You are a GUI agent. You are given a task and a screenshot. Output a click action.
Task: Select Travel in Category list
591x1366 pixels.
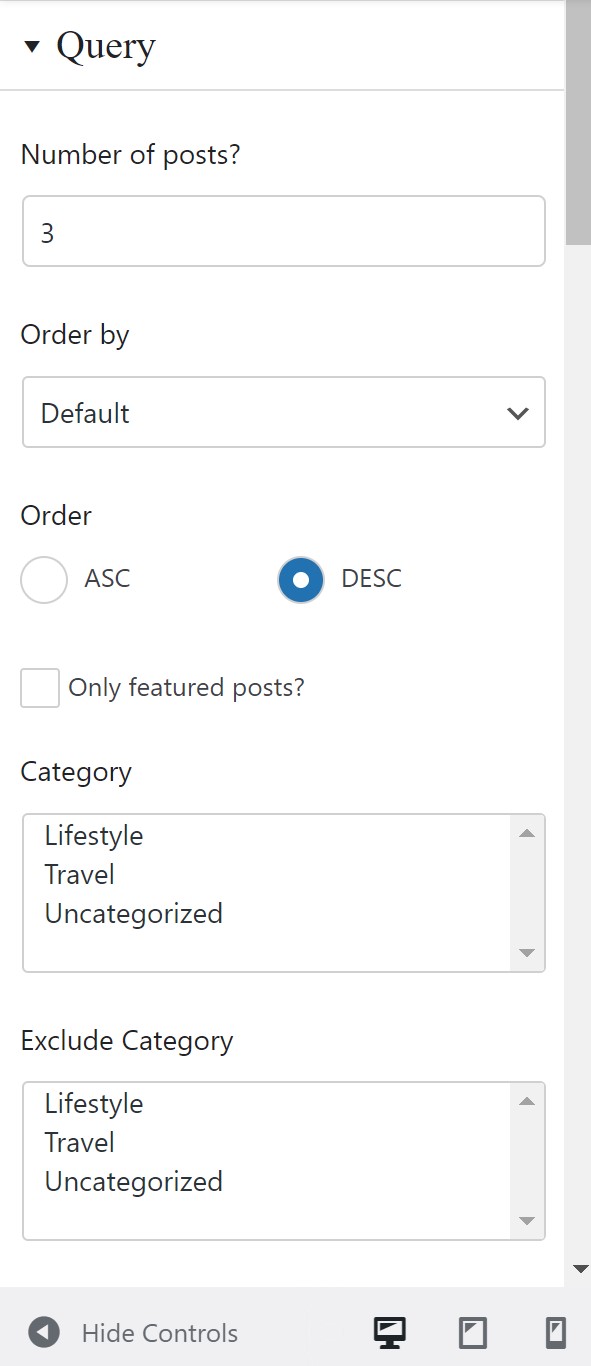[x=80, y=875]
